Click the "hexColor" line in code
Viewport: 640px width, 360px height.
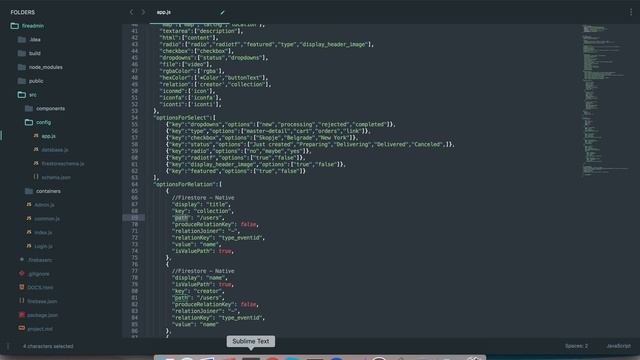click(213, 78)
